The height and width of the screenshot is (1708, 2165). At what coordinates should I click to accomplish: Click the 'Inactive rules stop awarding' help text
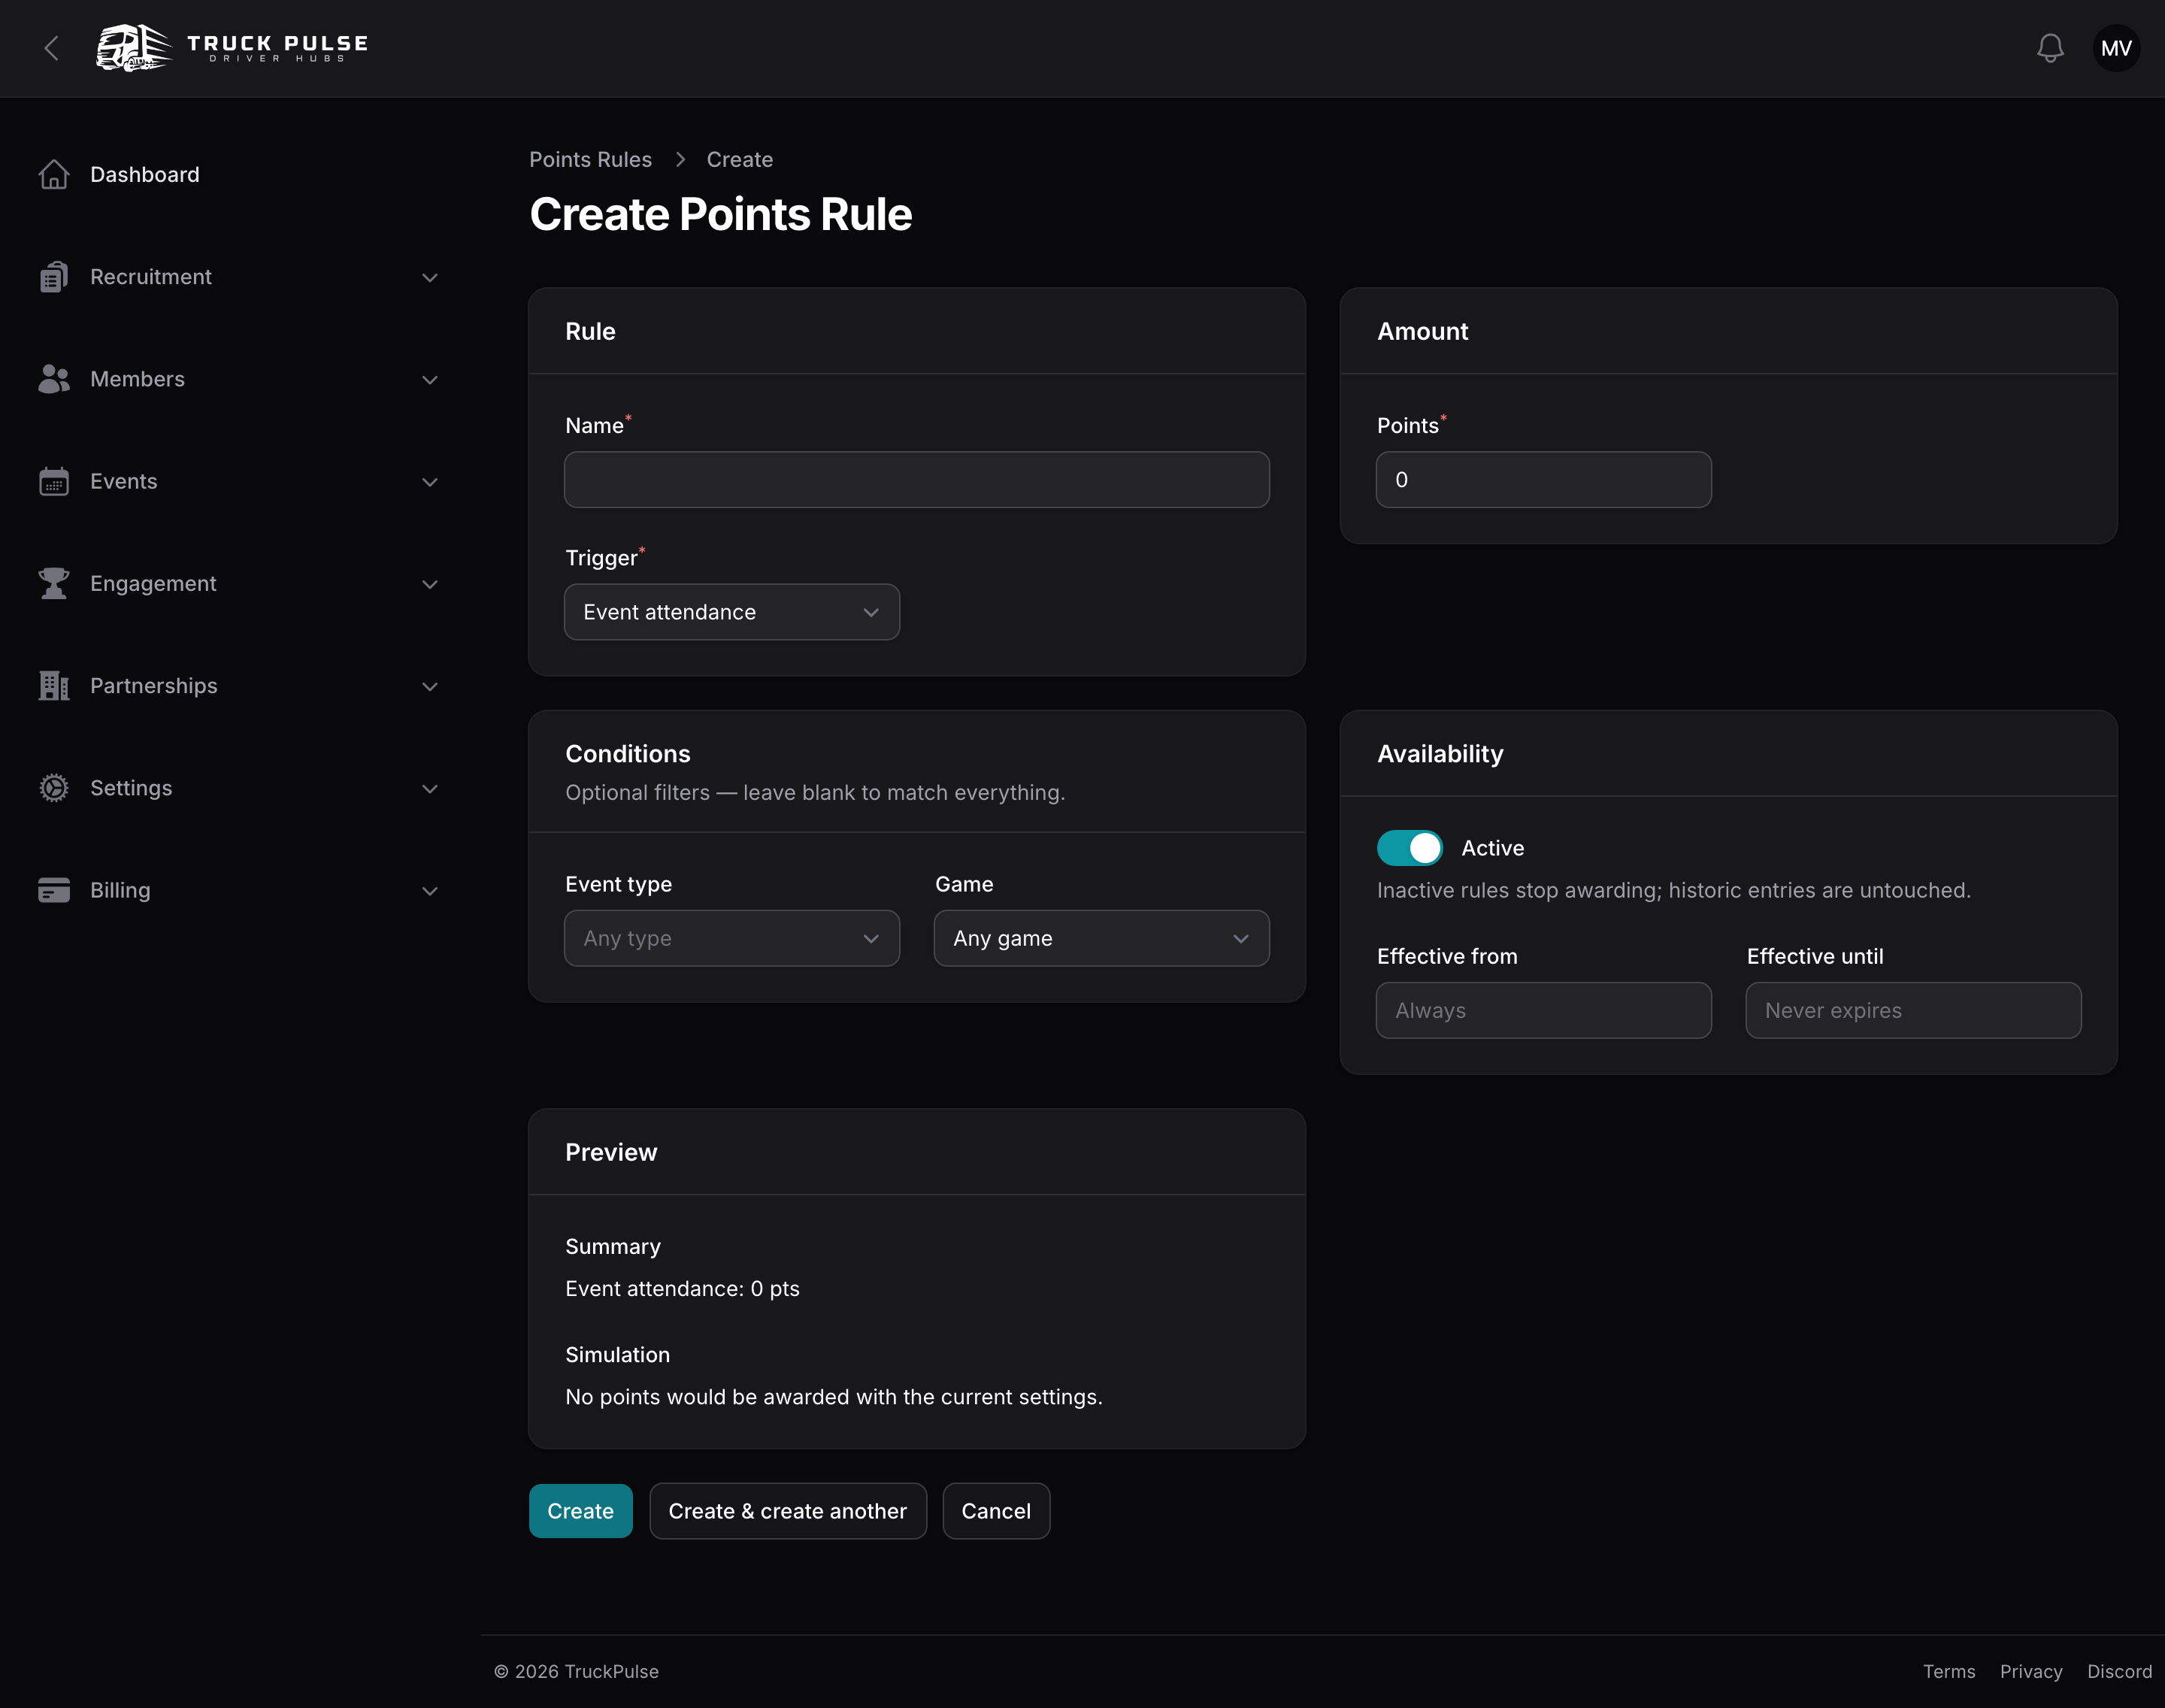click(1674, 890)
